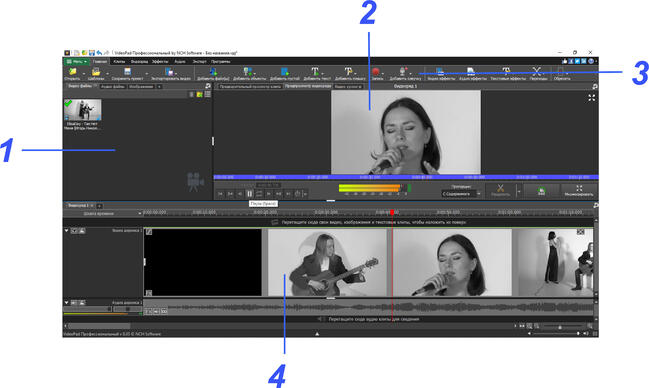Click the red Record button icon

(x=376, y=72)
